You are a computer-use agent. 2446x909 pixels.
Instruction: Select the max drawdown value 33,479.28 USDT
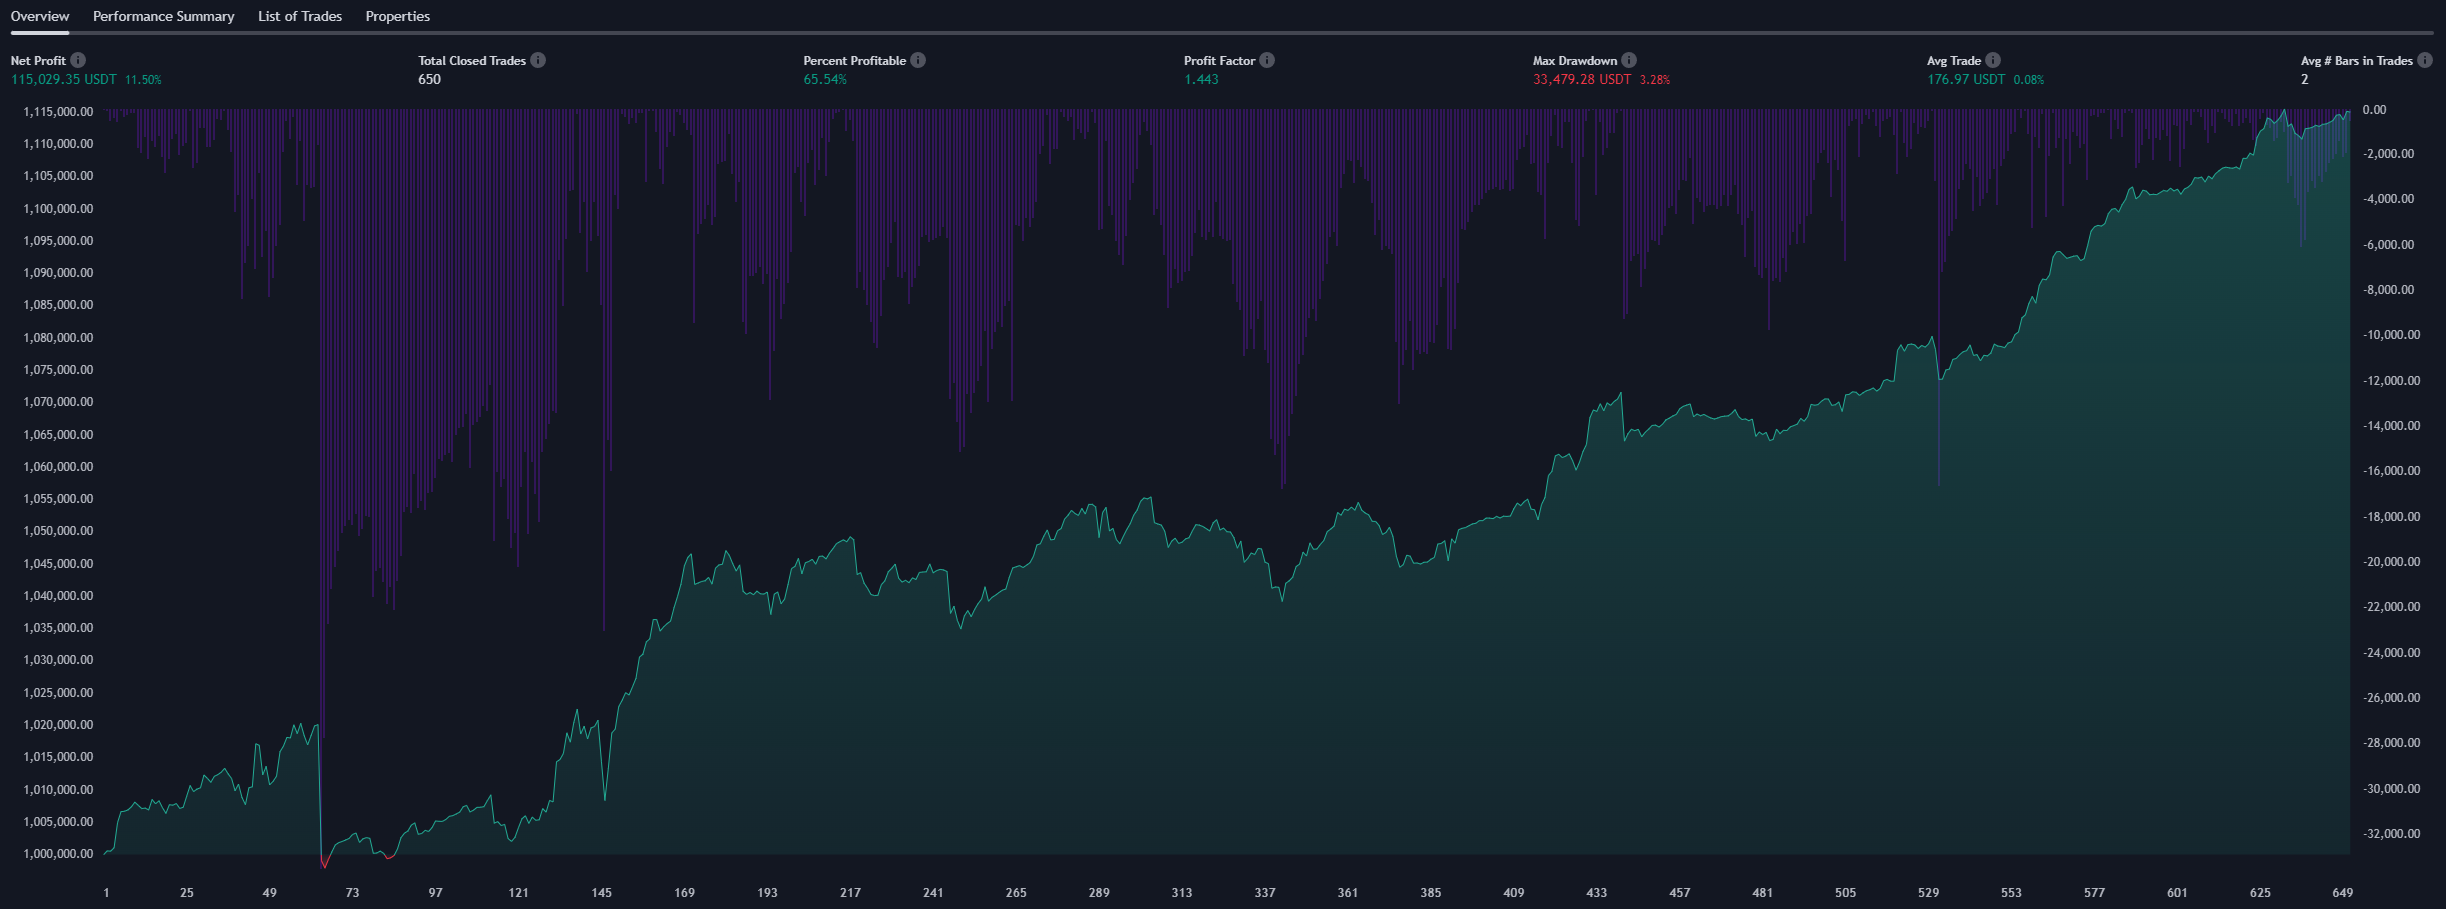(1582, 79)
